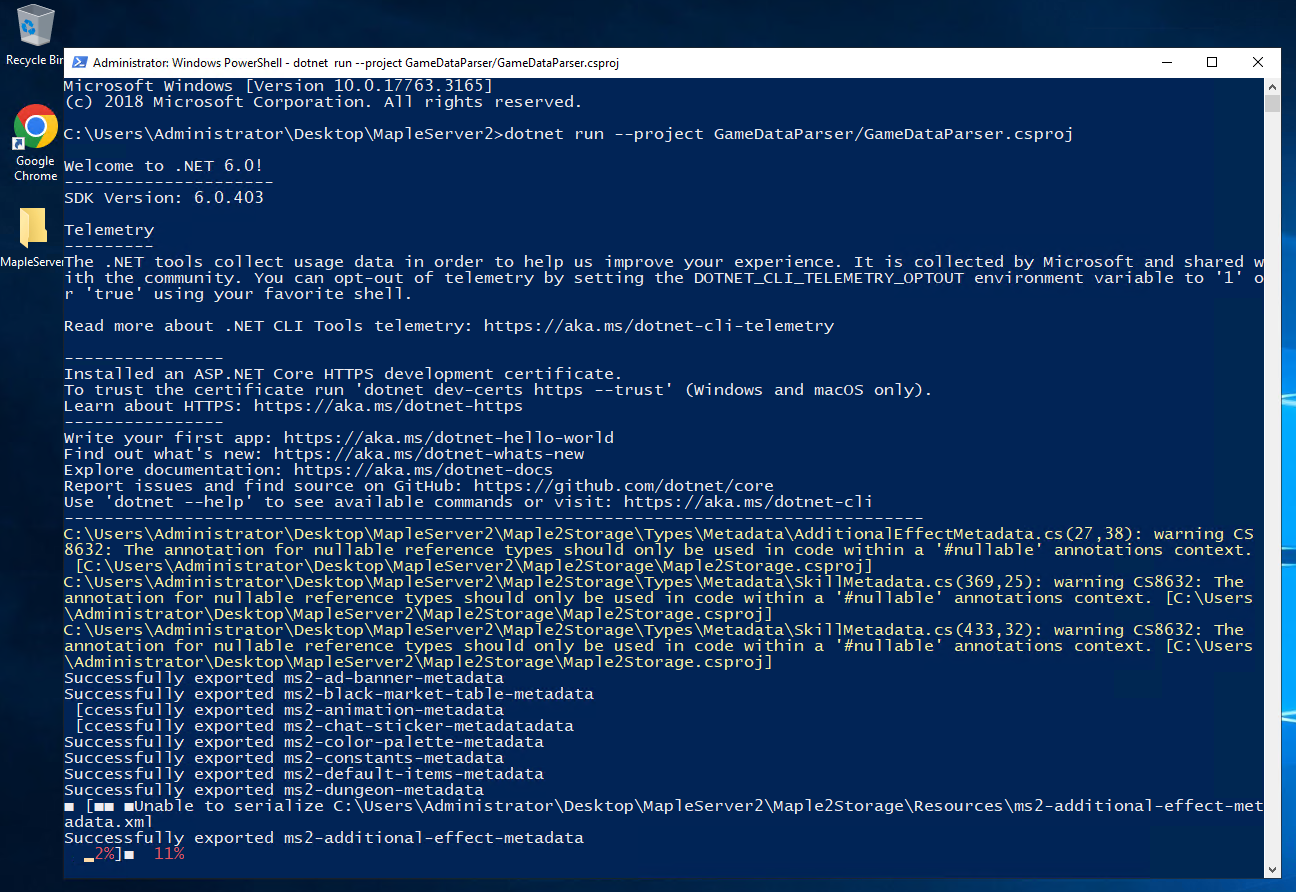Click the 'Unable to serialize' error line
This screenshot has height=892, width=1296.
[x=663, y=814]
